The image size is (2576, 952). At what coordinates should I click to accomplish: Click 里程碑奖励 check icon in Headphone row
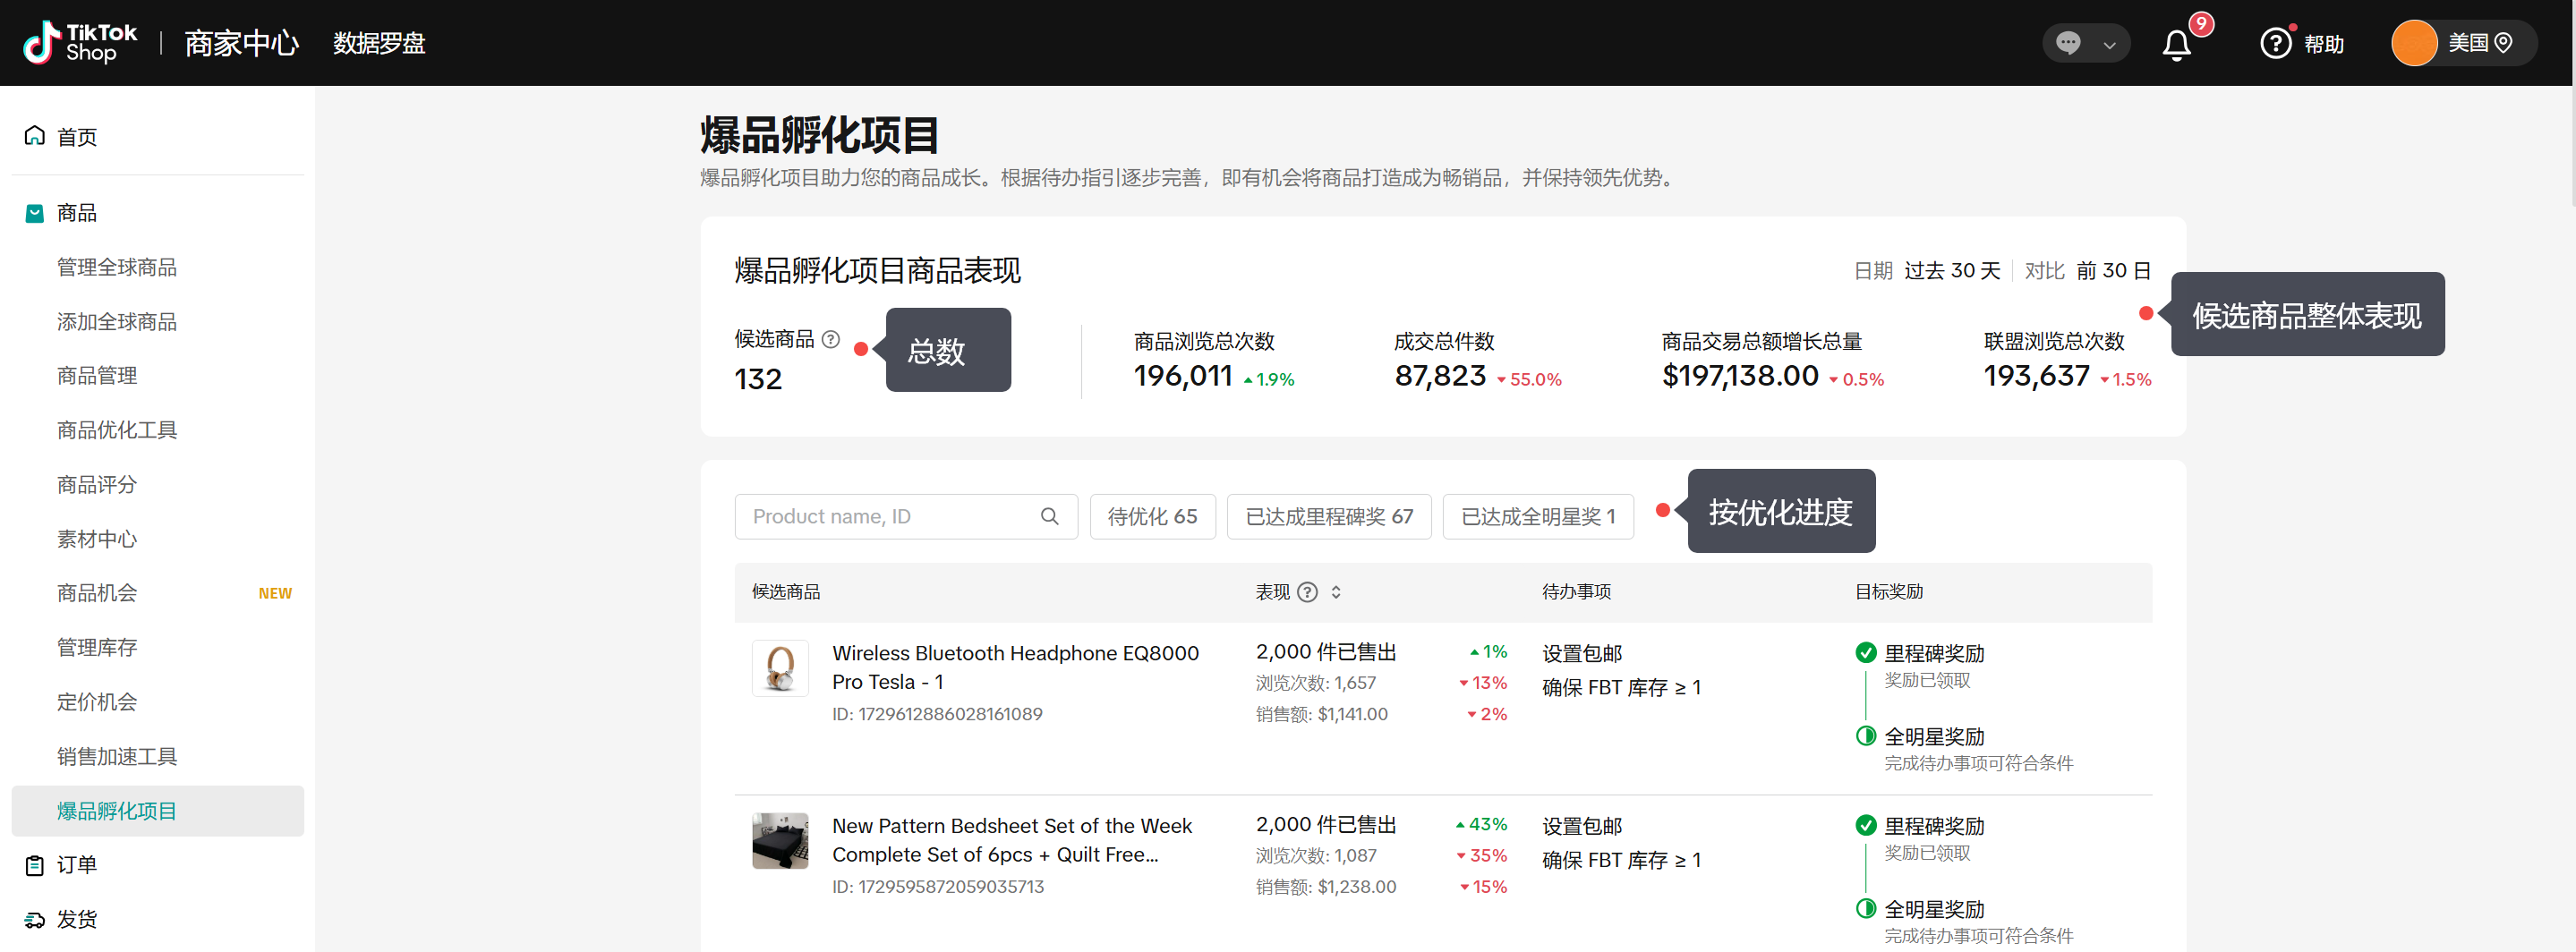coord(1865,653)
